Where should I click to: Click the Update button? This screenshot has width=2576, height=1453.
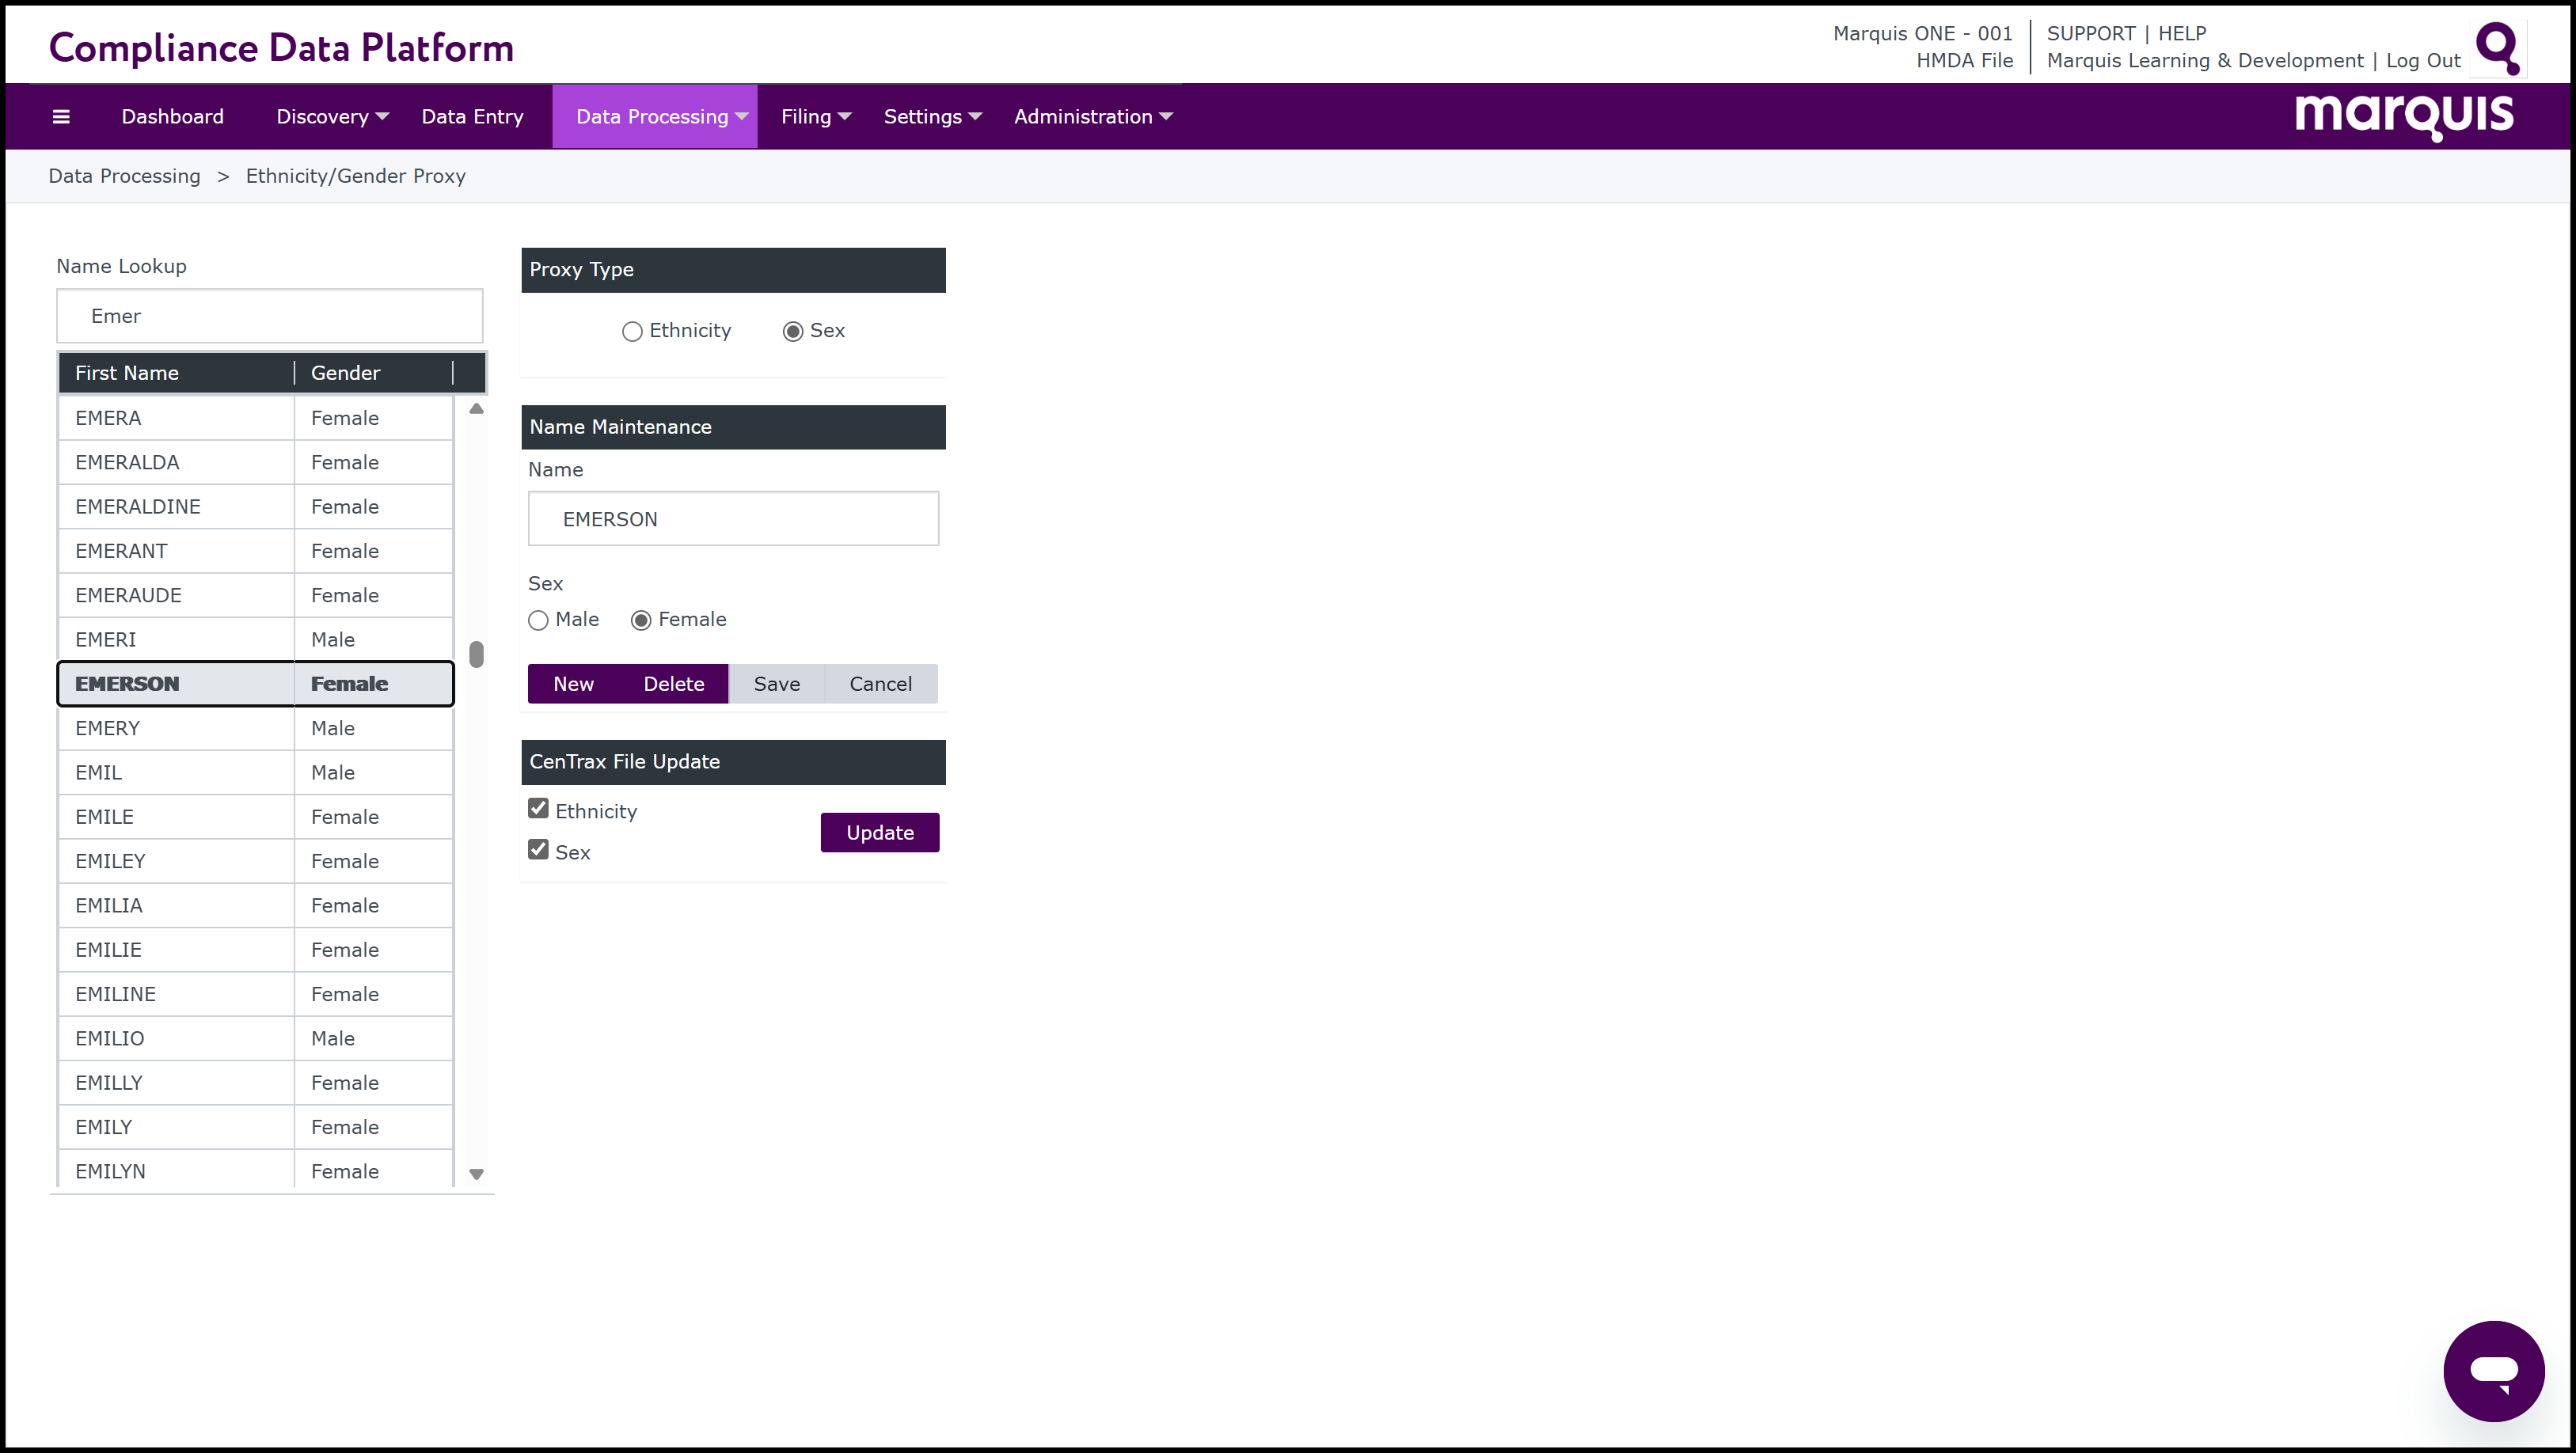tap(879, 833)
